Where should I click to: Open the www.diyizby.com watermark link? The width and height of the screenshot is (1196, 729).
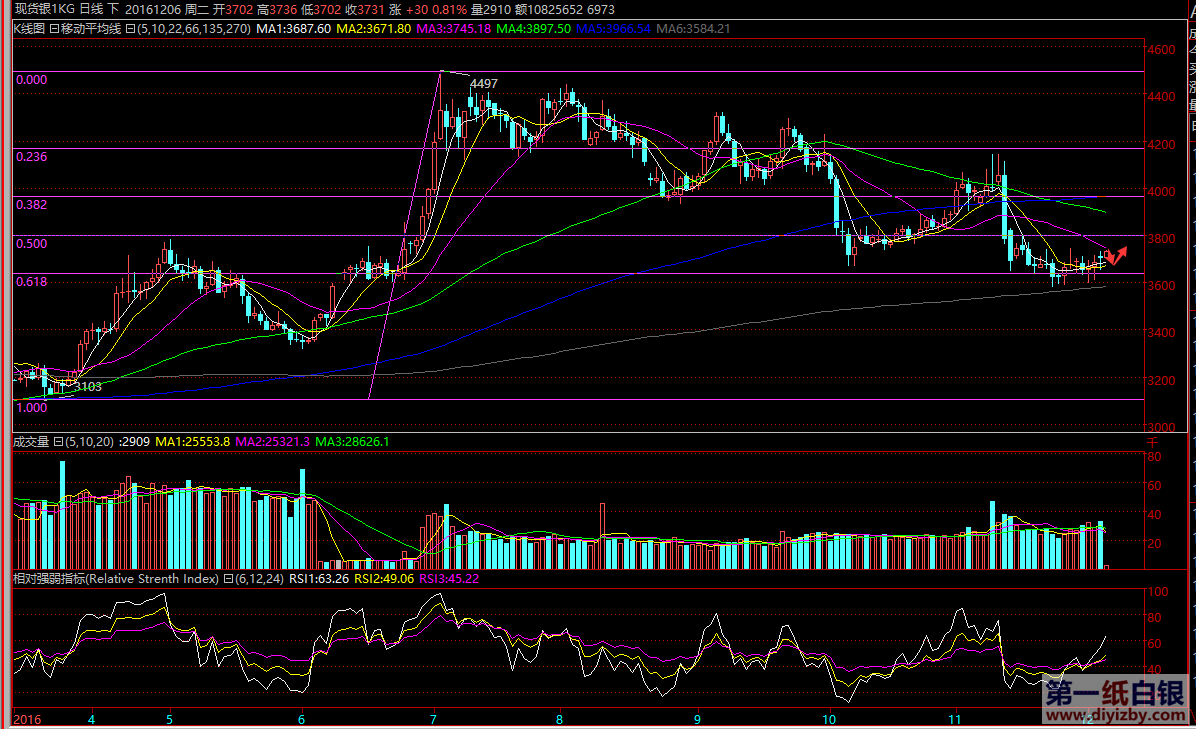pyautogui.click(x=1114, y=717)
